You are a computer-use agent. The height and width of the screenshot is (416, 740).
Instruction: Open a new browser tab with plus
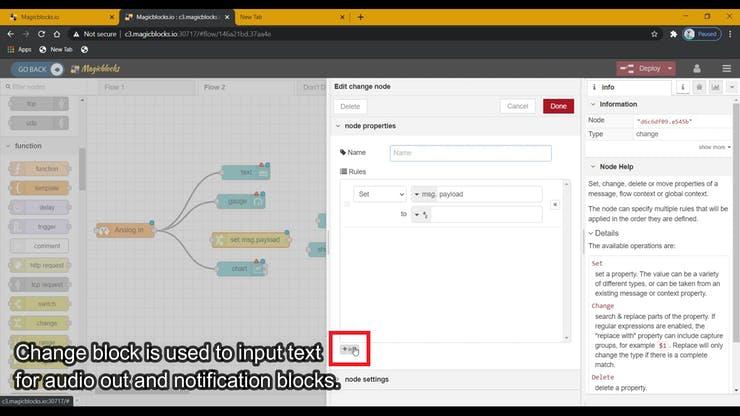pos(361,17)
